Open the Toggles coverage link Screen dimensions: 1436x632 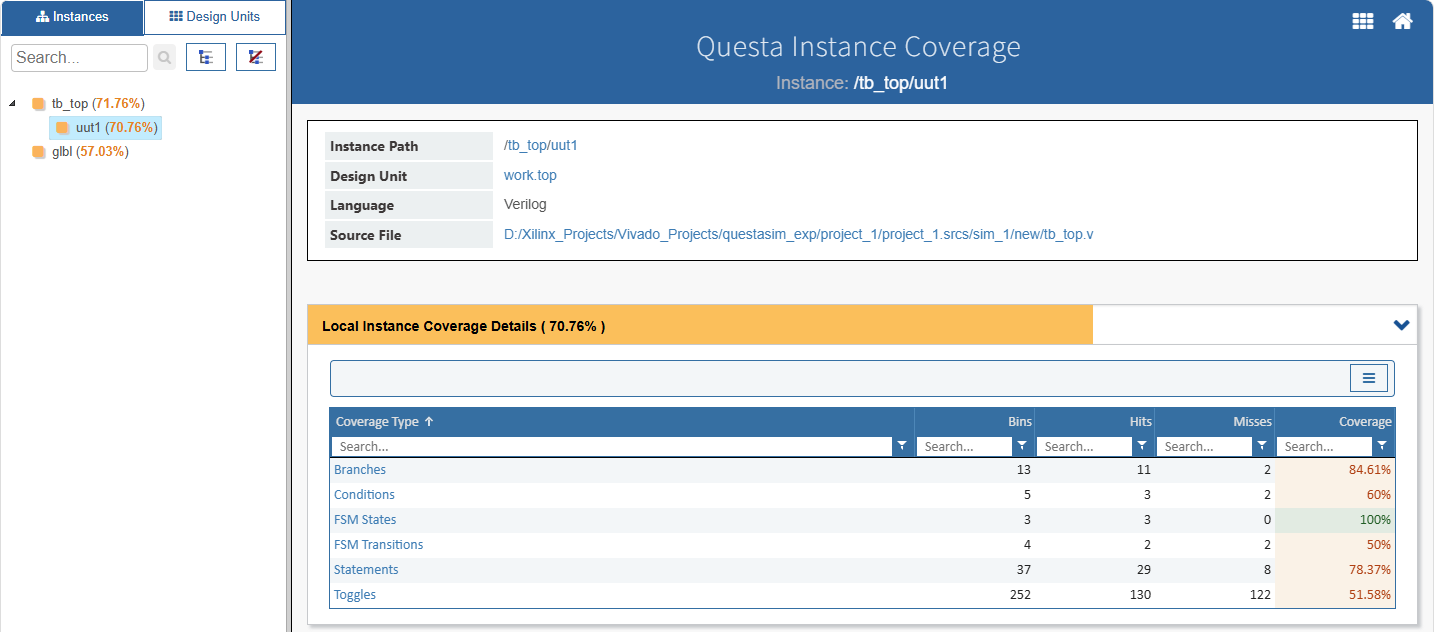point(355,595)
